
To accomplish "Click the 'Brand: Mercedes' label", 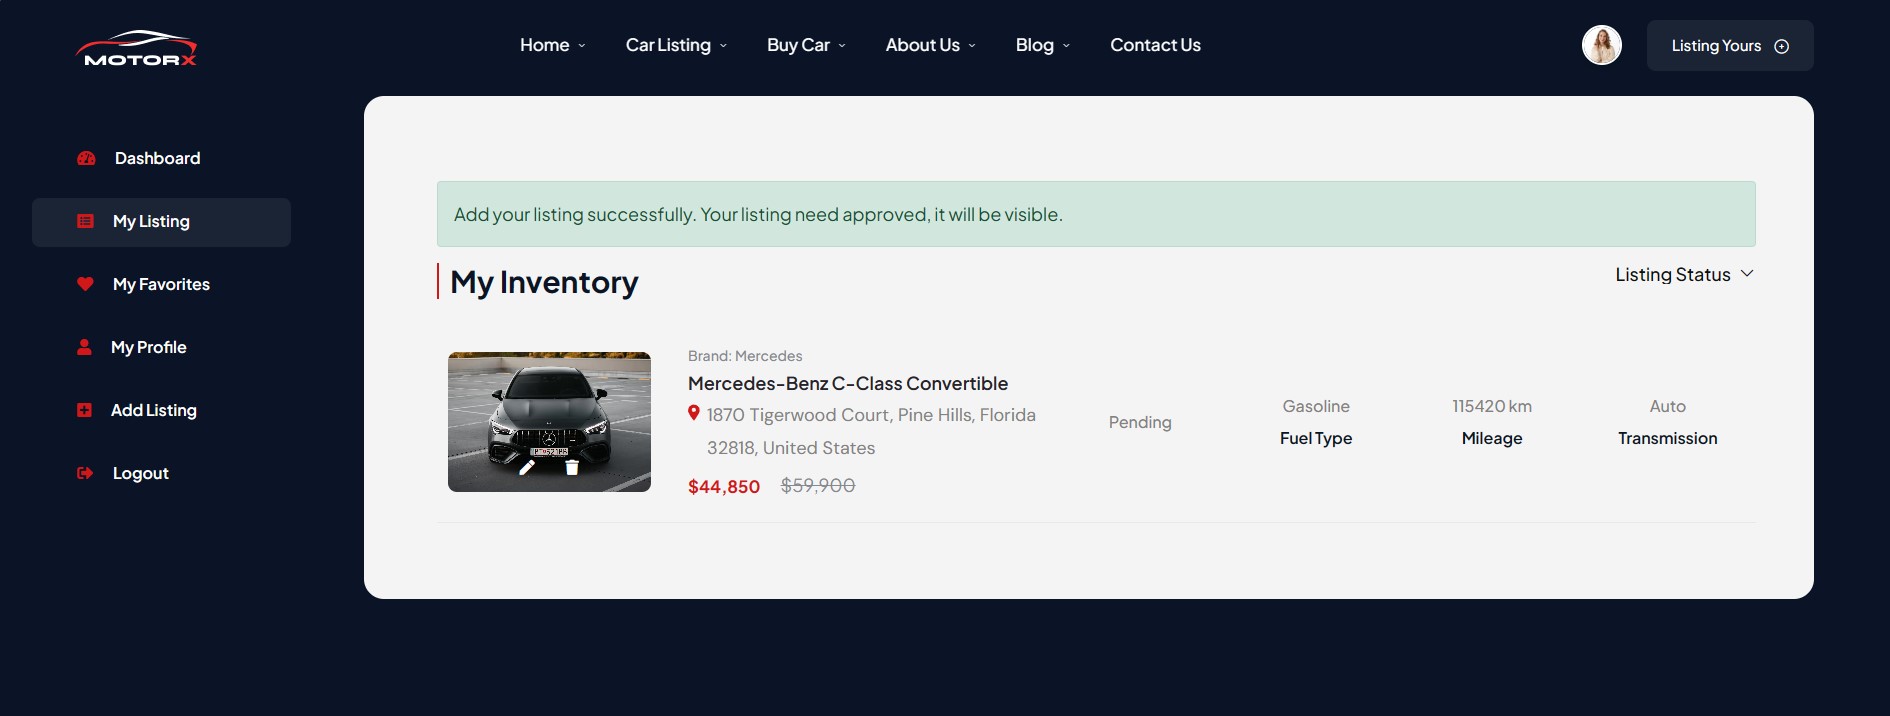I will [x=745, y=356].
